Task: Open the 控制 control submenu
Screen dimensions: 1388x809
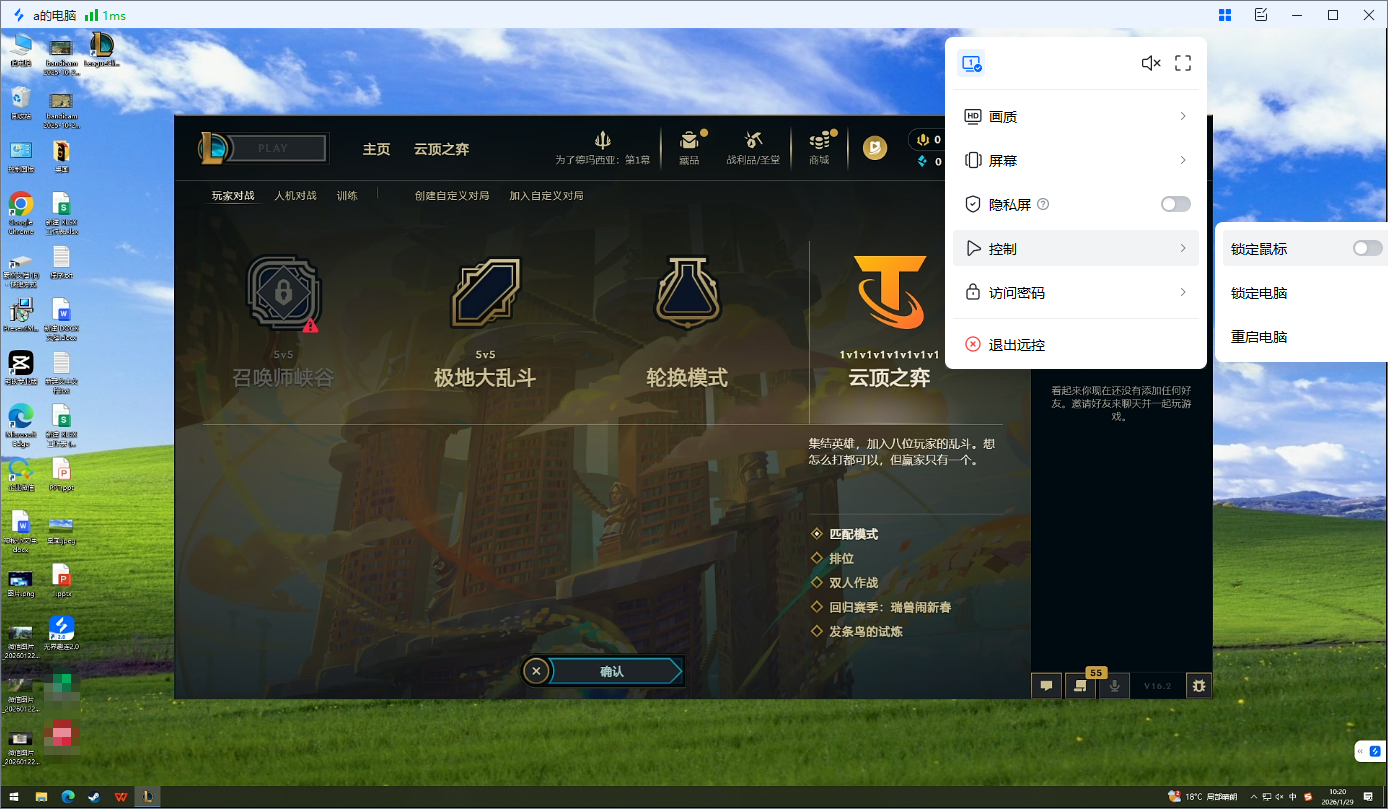Action: click(x=1076, y=248)
